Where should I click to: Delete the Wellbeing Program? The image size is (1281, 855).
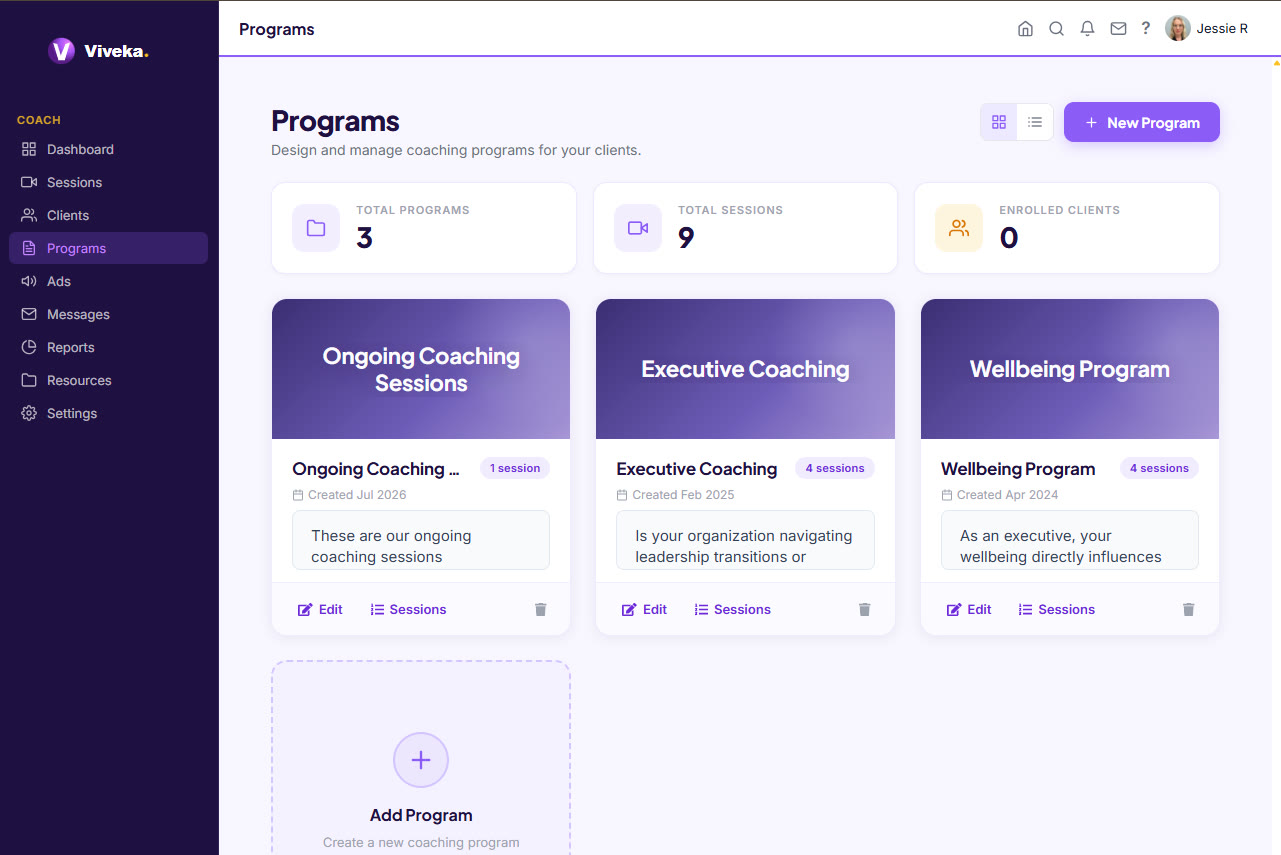(x=1189, y=609)
